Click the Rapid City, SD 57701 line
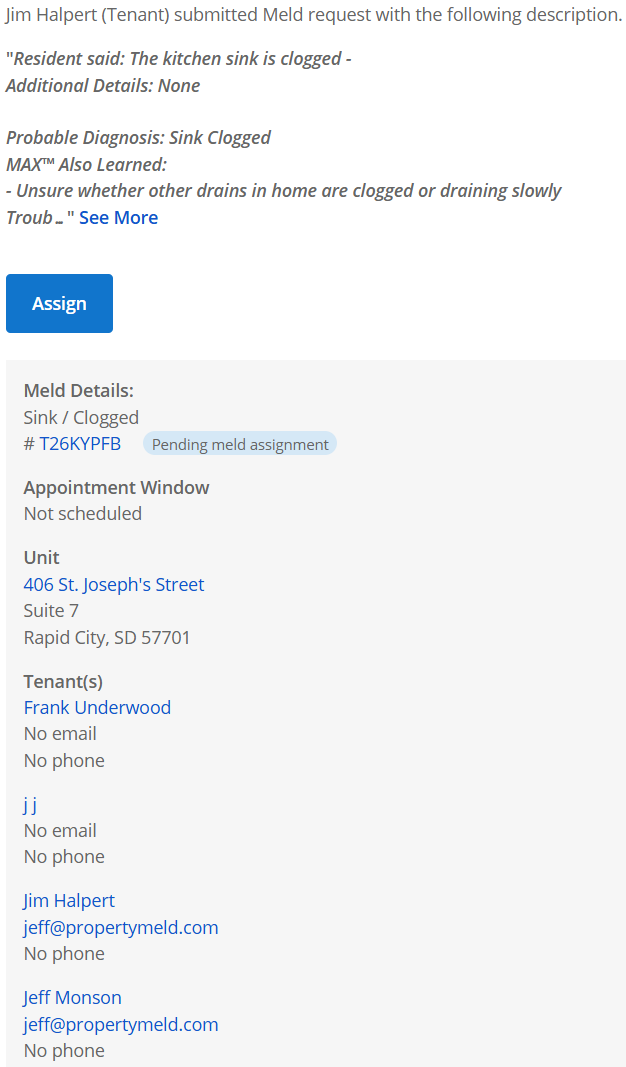 [x=106, y=637]
